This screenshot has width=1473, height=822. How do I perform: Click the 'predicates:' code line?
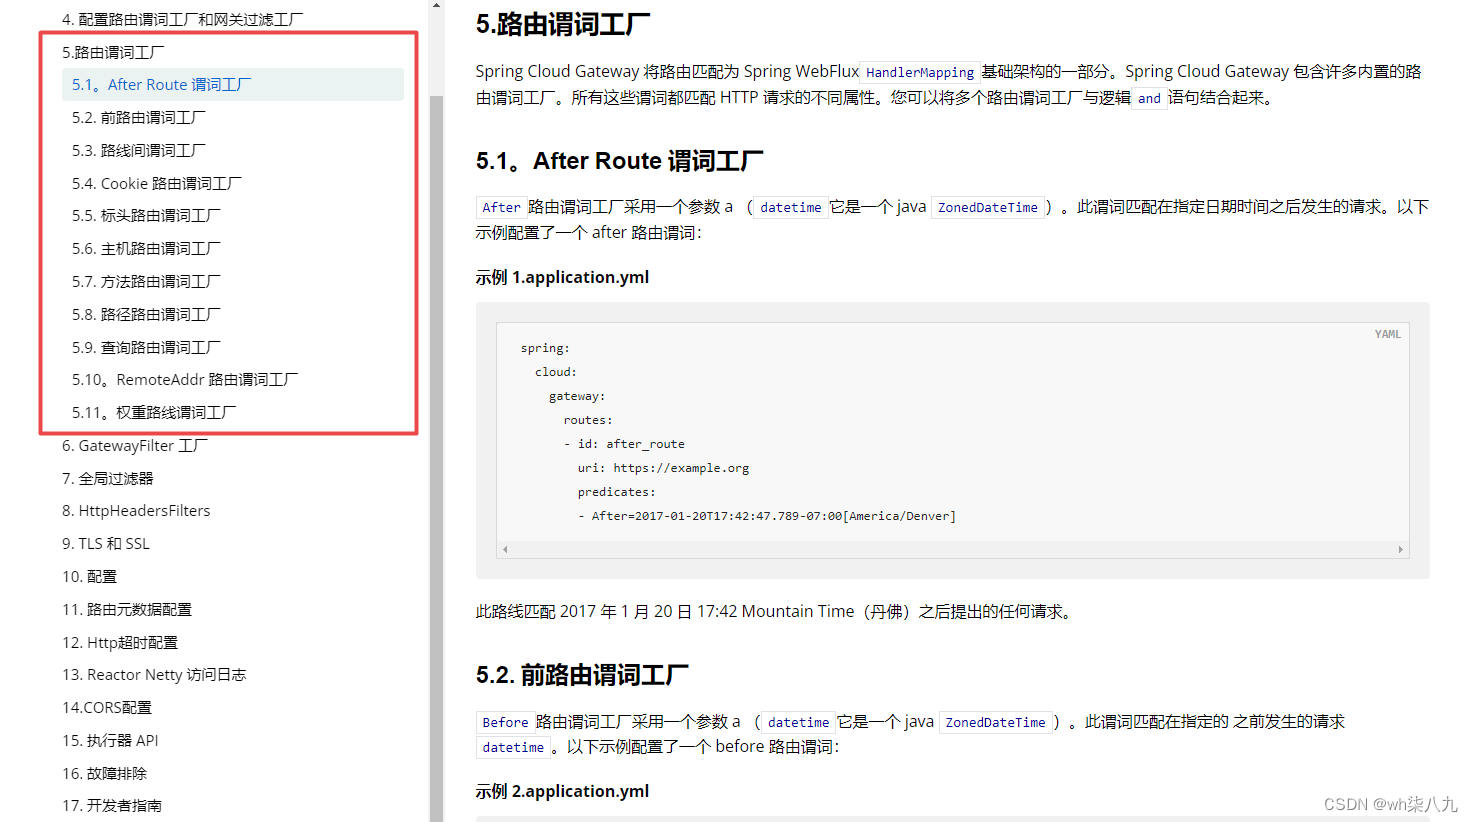pyautogui.click(x=616, y=492)
